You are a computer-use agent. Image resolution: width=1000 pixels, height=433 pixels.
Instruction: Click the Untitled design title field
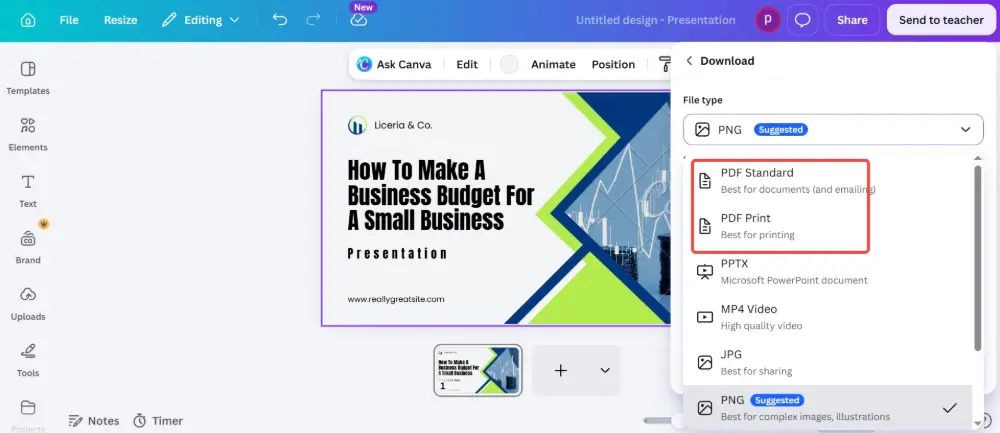(x=655, y=20)
